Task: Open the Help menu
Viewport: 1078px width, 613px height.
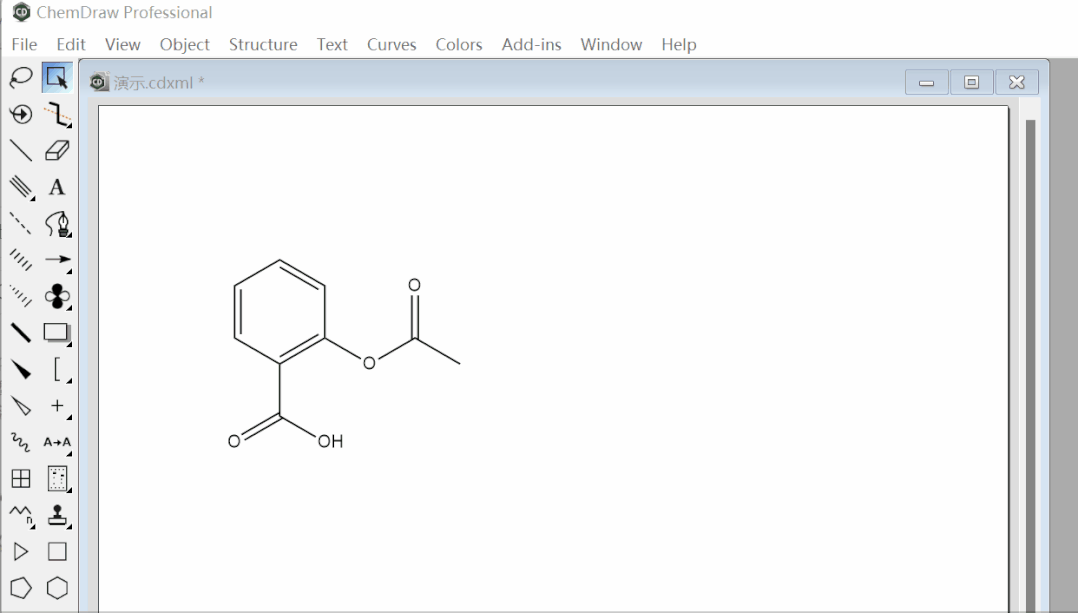Action: pyautogui.click(x=679, y=45)
